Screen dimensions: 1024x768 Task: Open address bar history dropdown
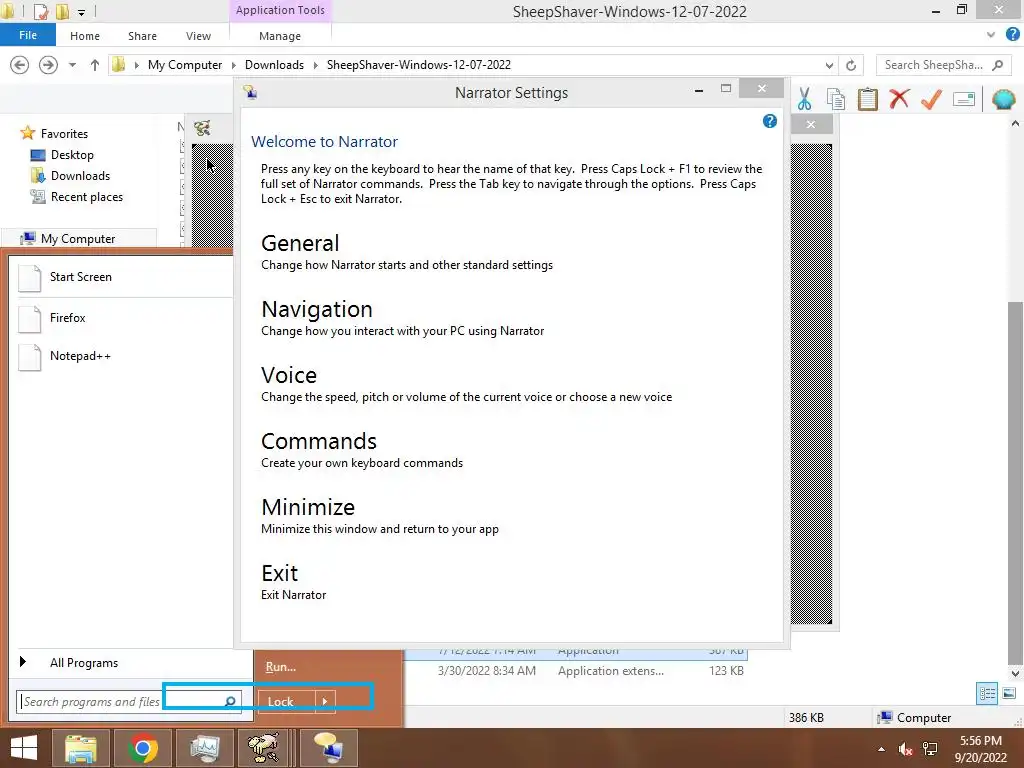[829, 65]
